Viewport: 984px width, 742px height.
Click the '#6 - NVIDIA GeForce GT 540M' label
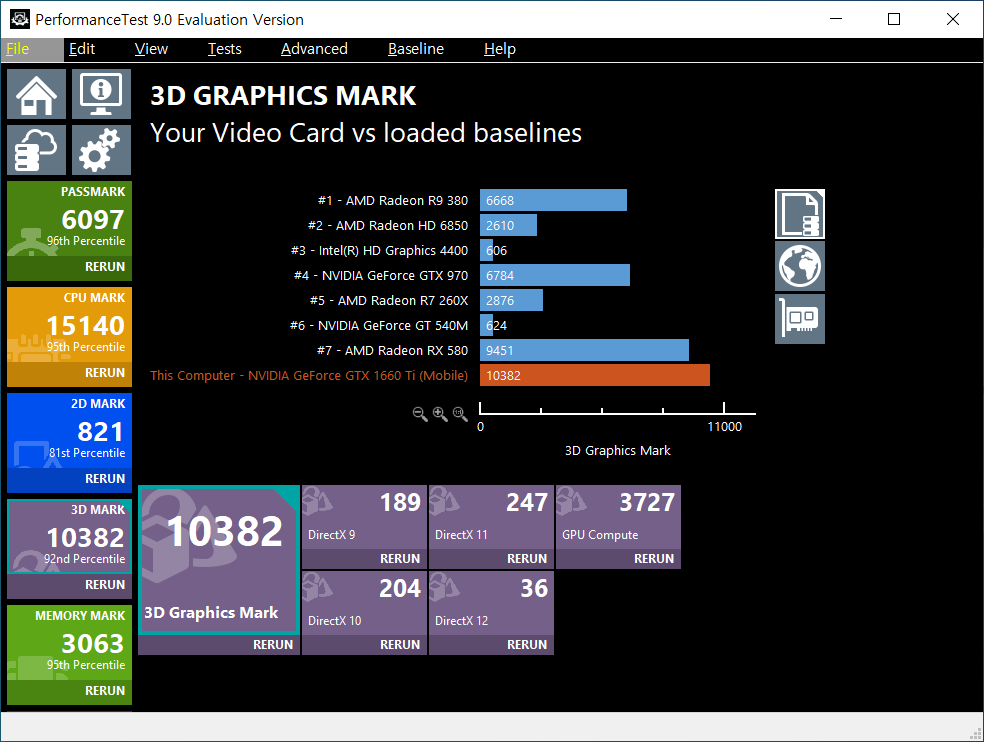378,325
